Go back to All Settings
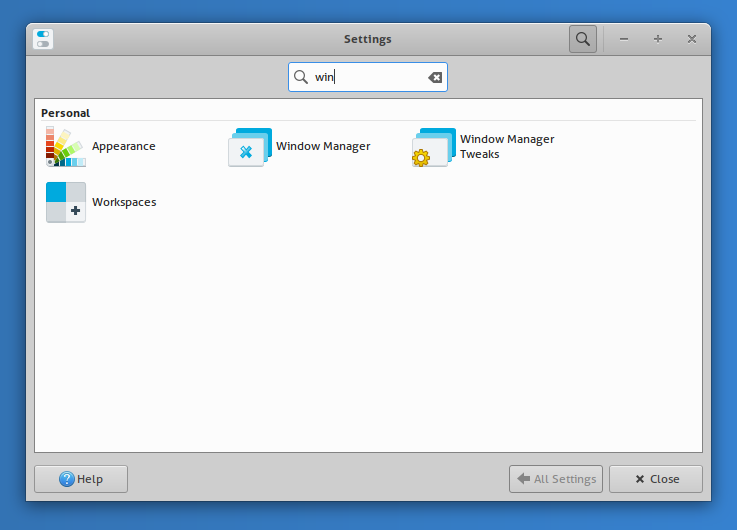The width and height of the screenshot is (737, 530). point(556,479)
